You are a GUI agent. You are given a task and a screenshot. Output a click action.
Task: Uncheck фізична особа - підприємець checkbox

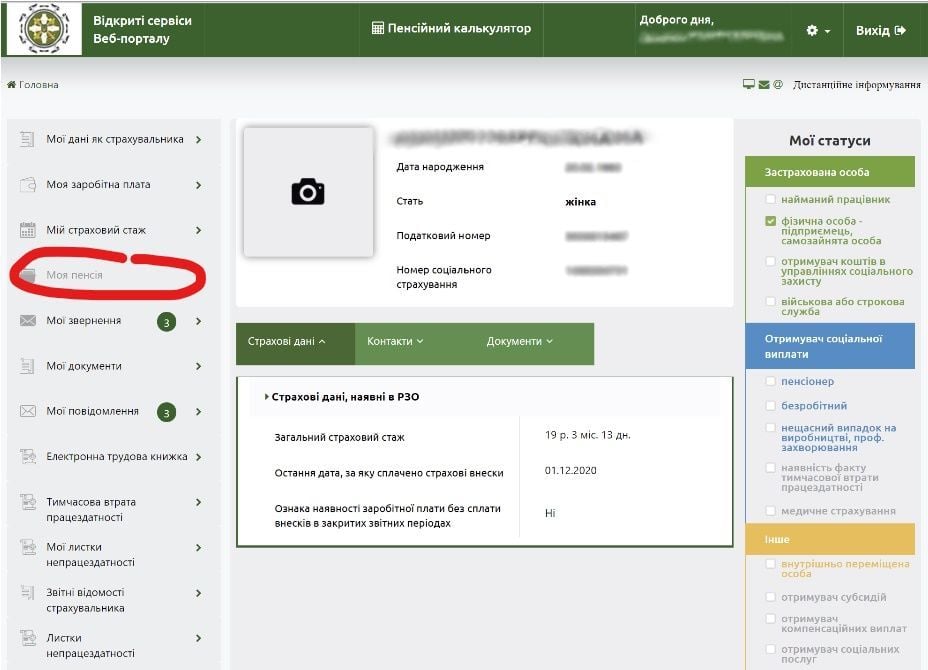tap(770, 221)
